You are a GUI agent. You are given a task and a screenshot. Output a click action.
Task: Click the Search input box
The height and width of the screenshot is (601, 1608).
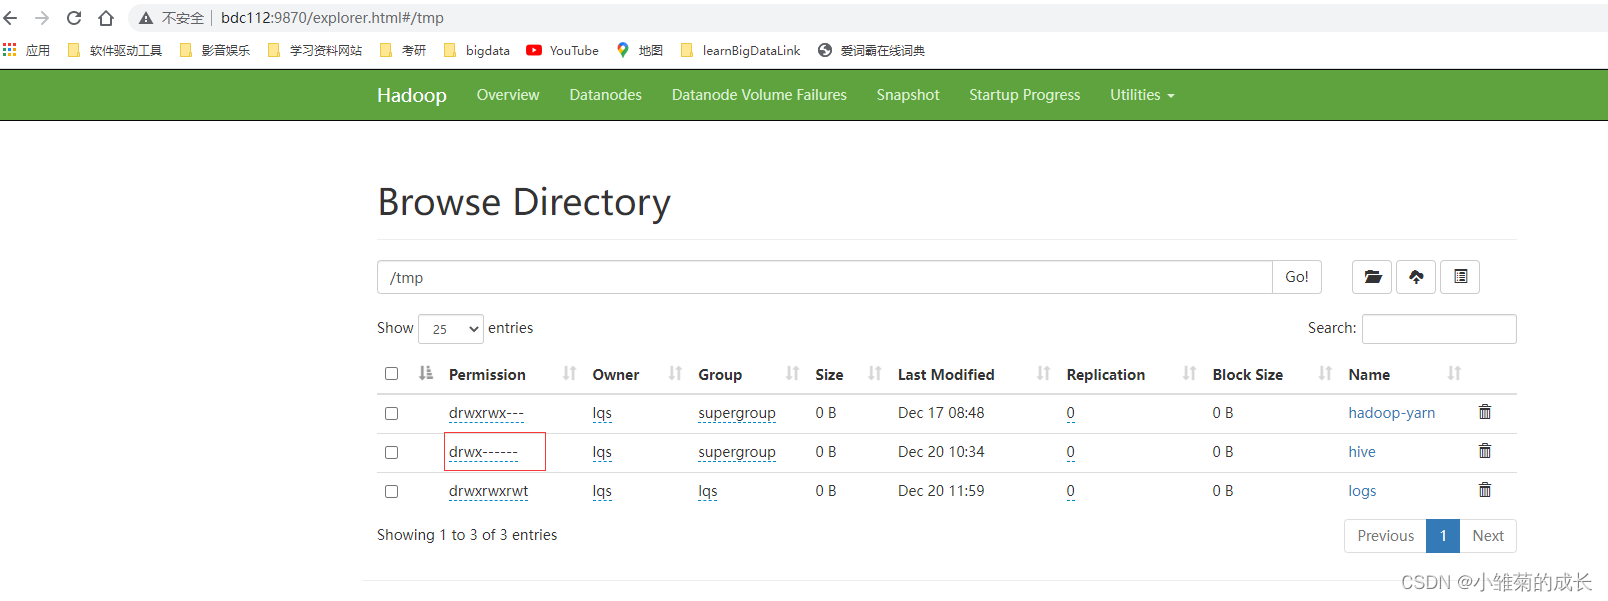(x=1439, y=329)
